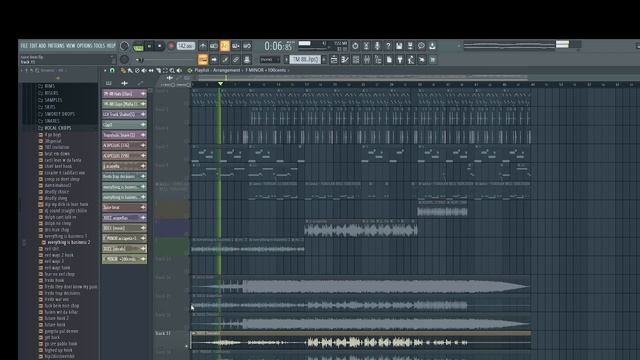Screen dimensions: 640x360
Task: Select 'everything is business 2' sample
Action: pos(69,242)
